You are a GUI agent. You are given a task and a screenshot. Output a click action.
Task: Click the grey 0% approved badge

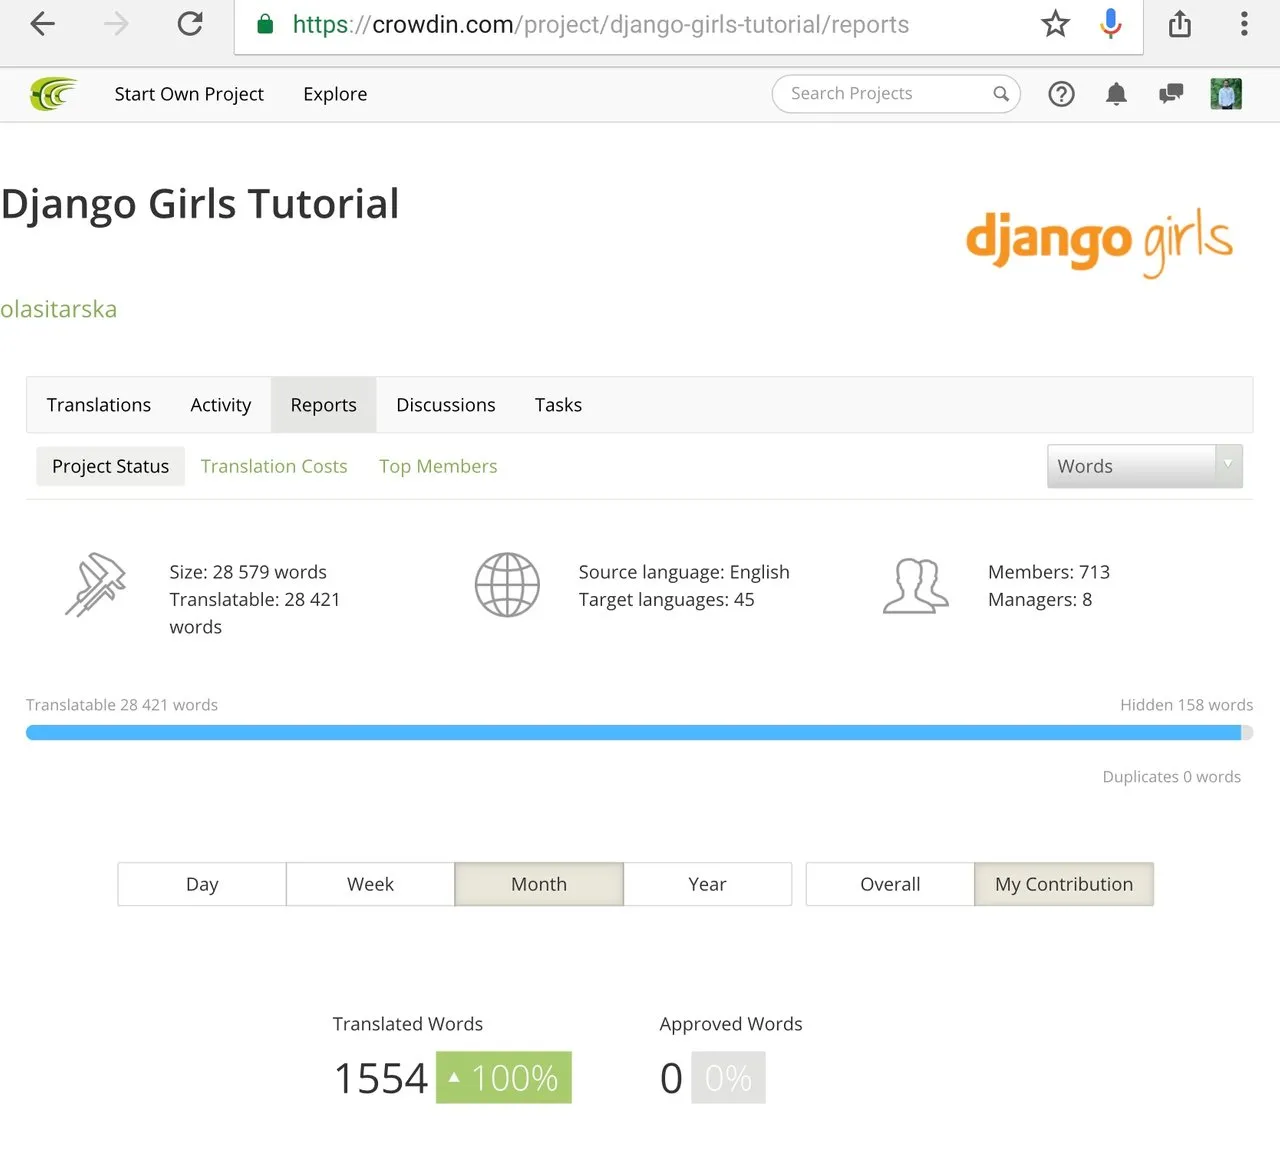(x=728, y=1078)
